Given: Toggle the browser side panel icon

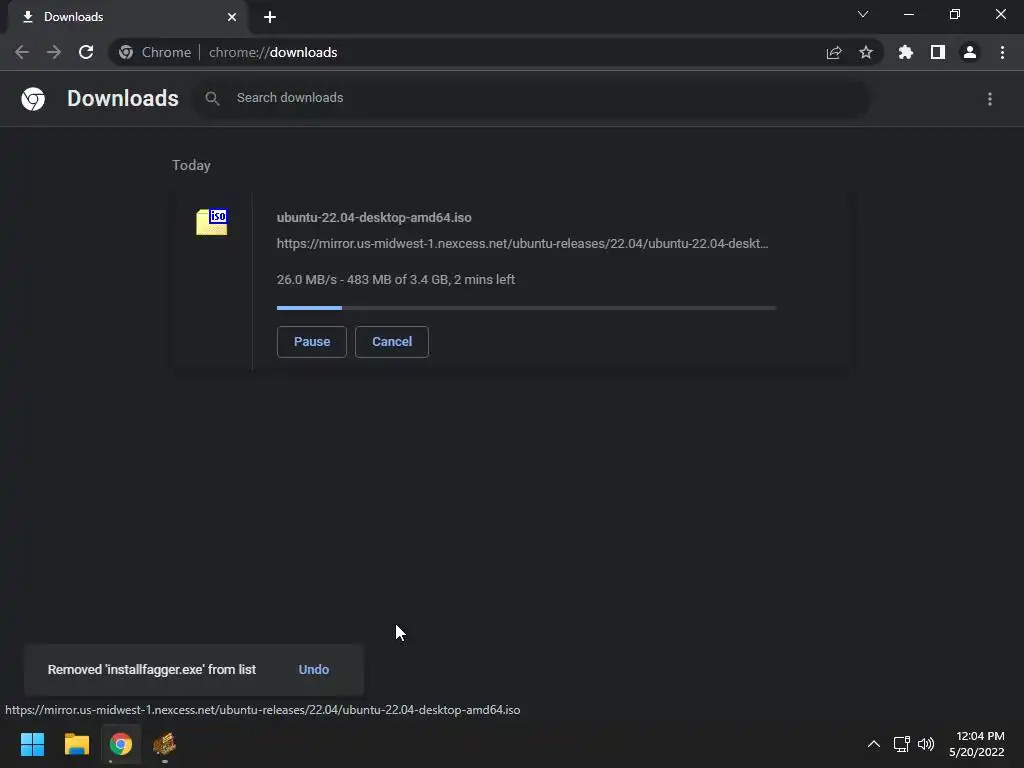Looking at the screenshot, I should pos(938,52).
